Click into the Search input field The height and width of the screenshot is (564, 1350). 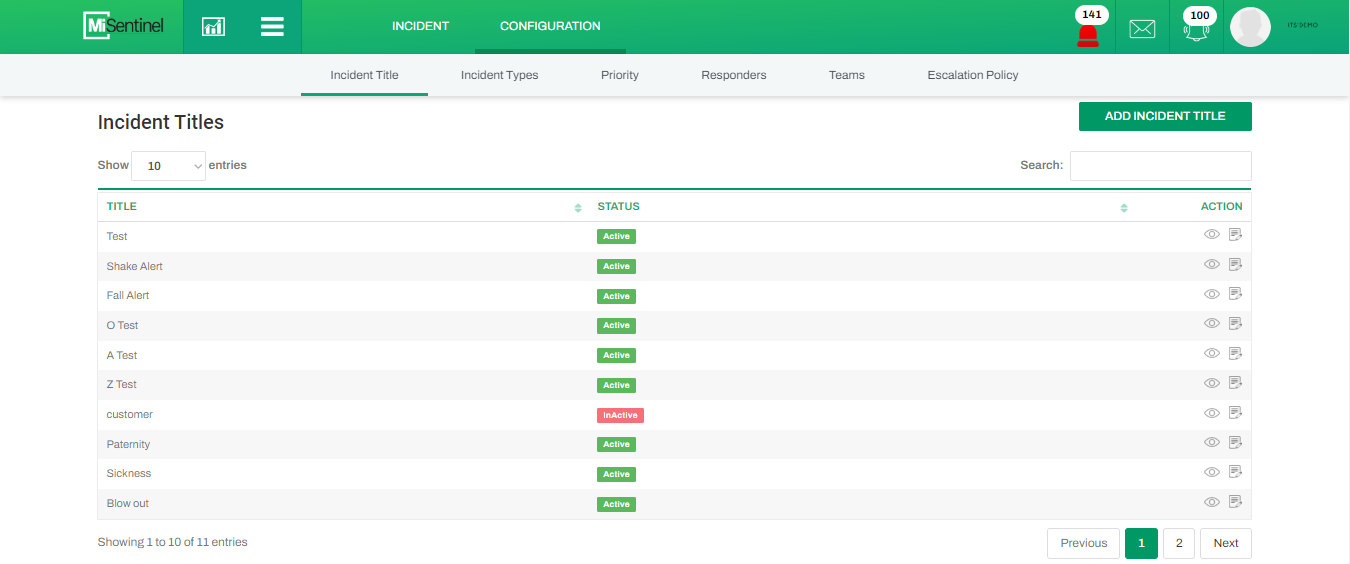(x=1160, y=166)
